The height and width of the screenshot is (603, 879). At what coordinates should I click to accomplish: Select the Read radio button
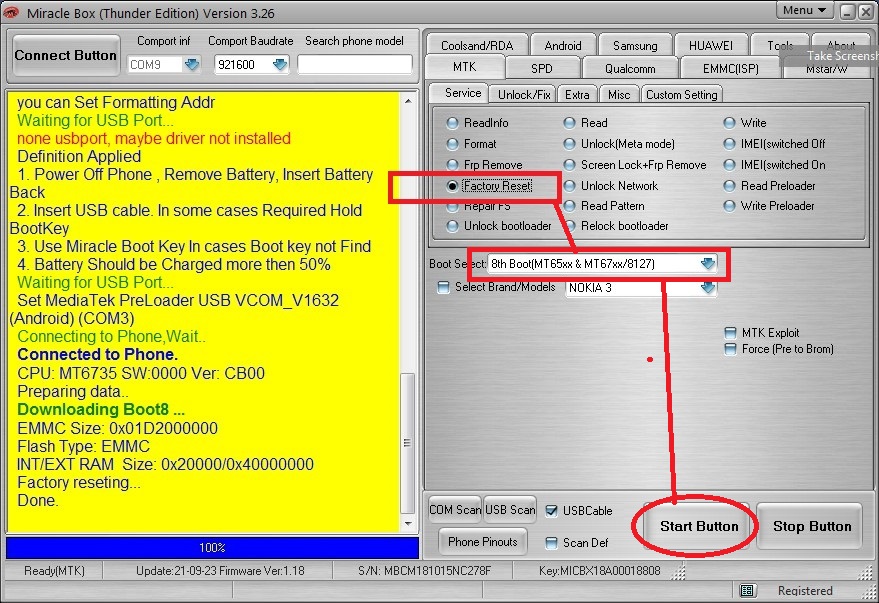click(570, 123)
